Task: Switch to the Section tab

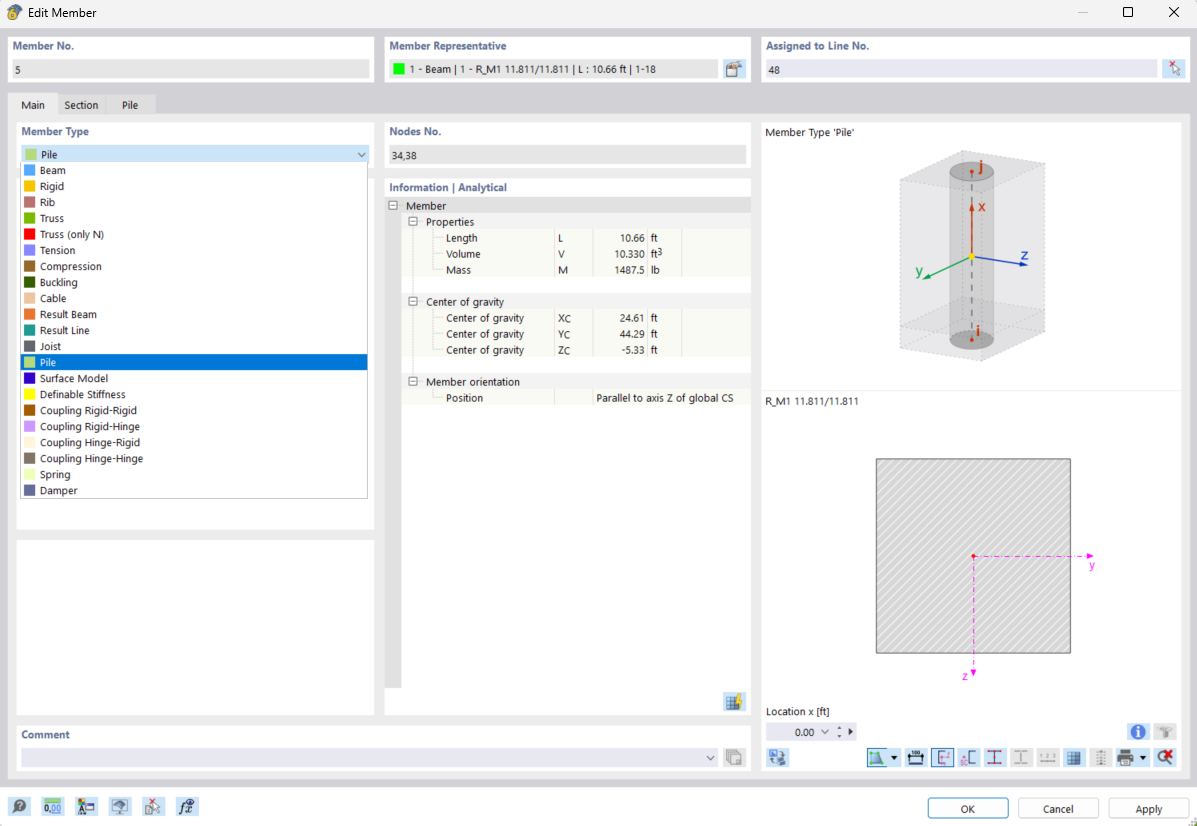Action: (x=81, y=104)
